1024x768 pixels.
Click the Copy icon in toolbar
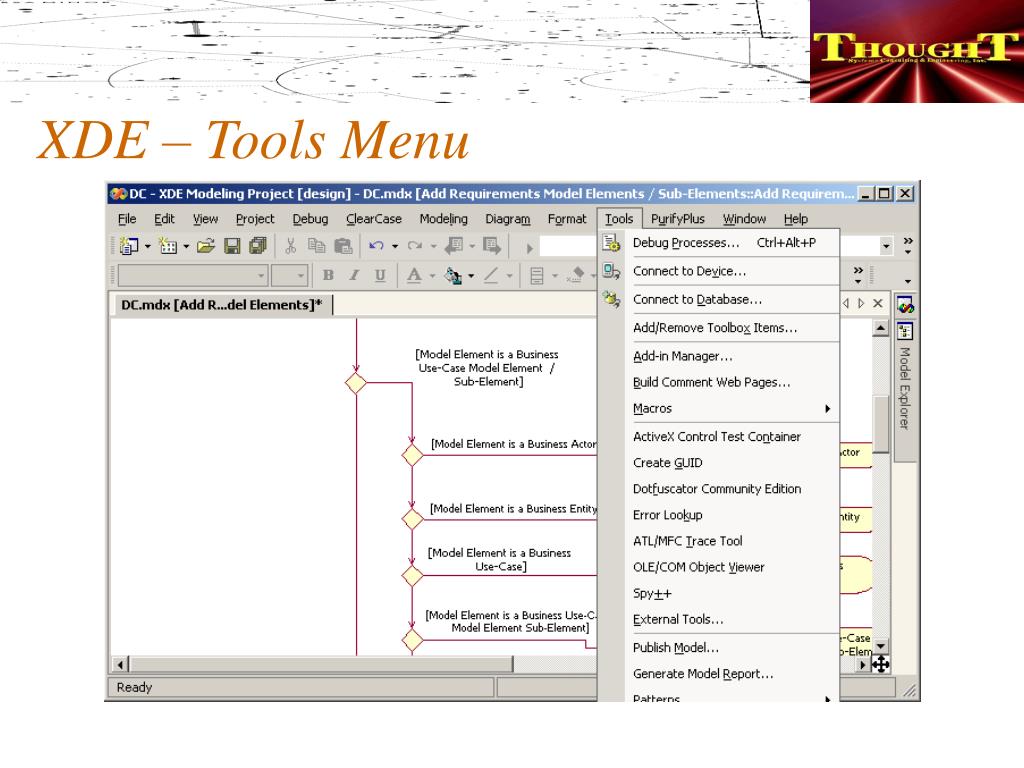317,246
